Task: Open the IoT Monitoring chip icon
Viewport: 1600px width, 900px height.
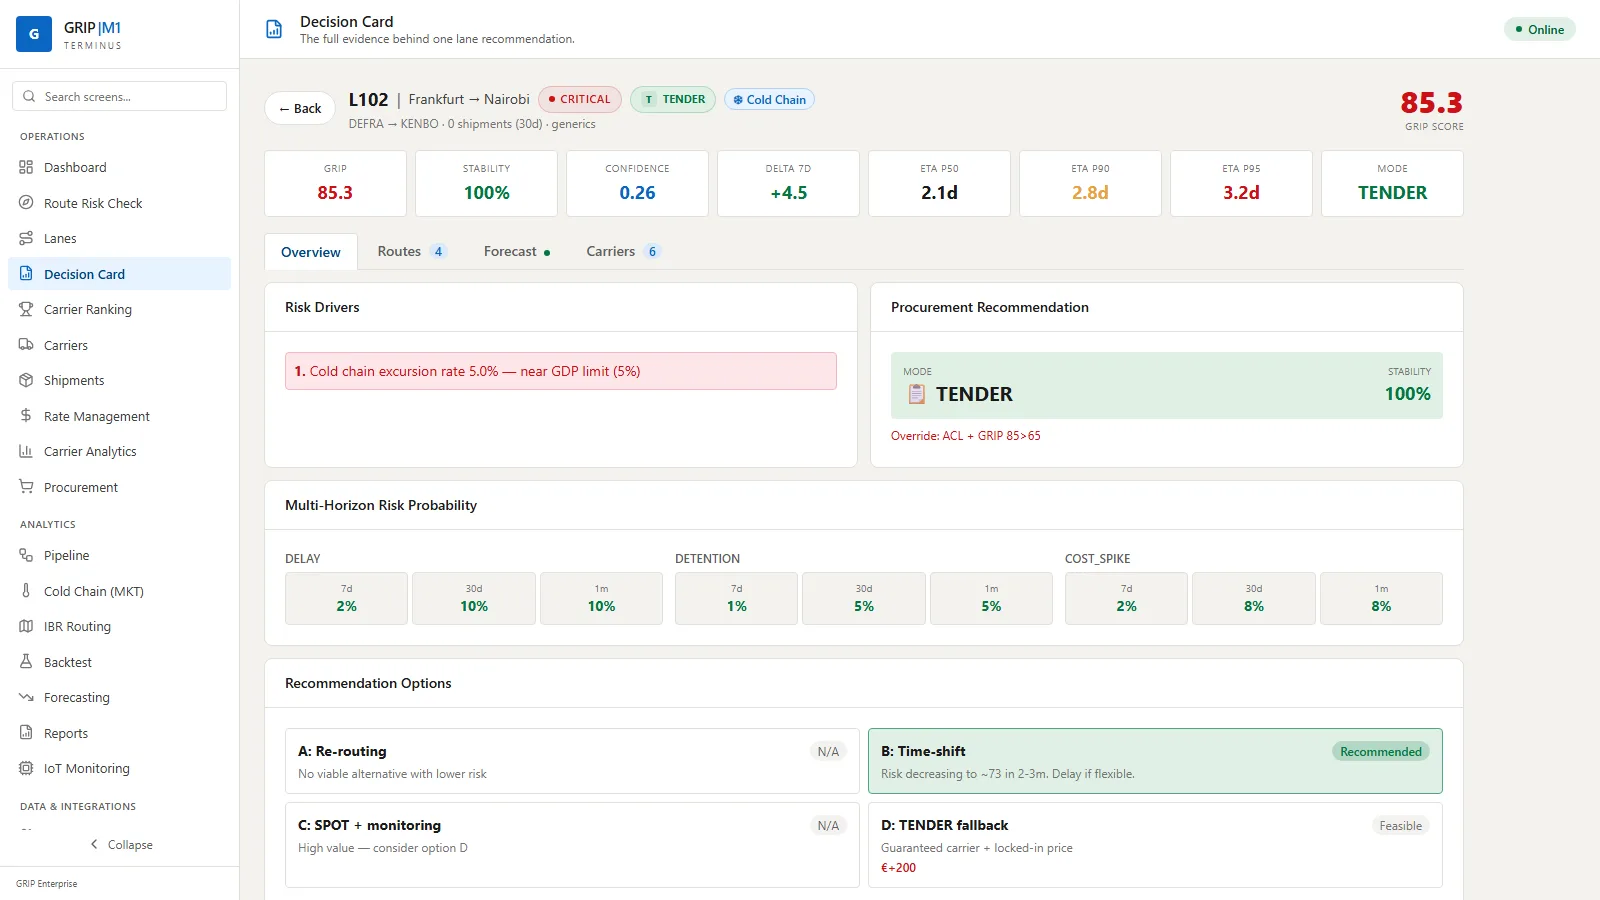Action: point(26,768)
